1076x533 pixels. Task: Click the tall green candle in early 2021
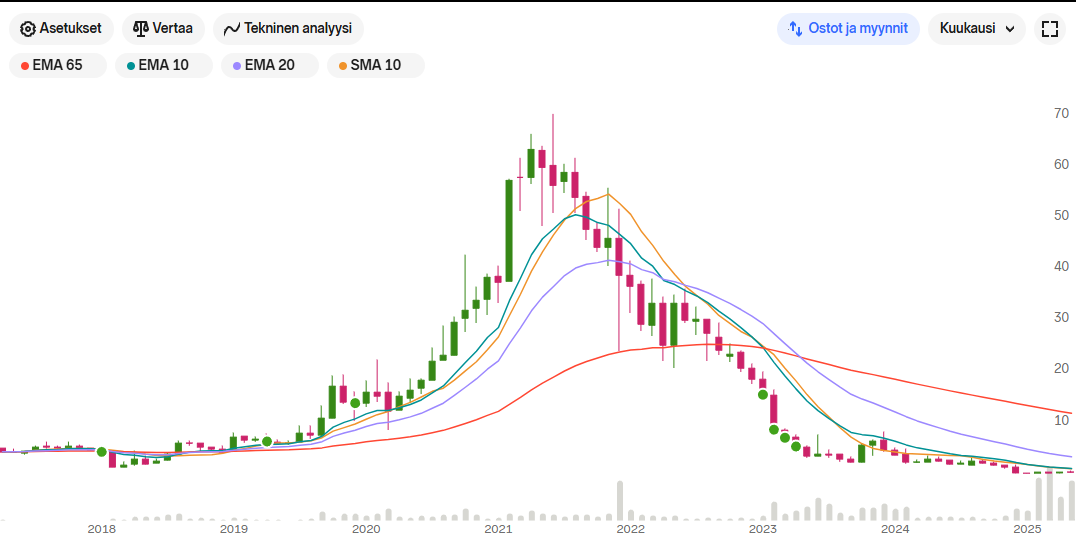pyautogui.click(x=509, y=230)
